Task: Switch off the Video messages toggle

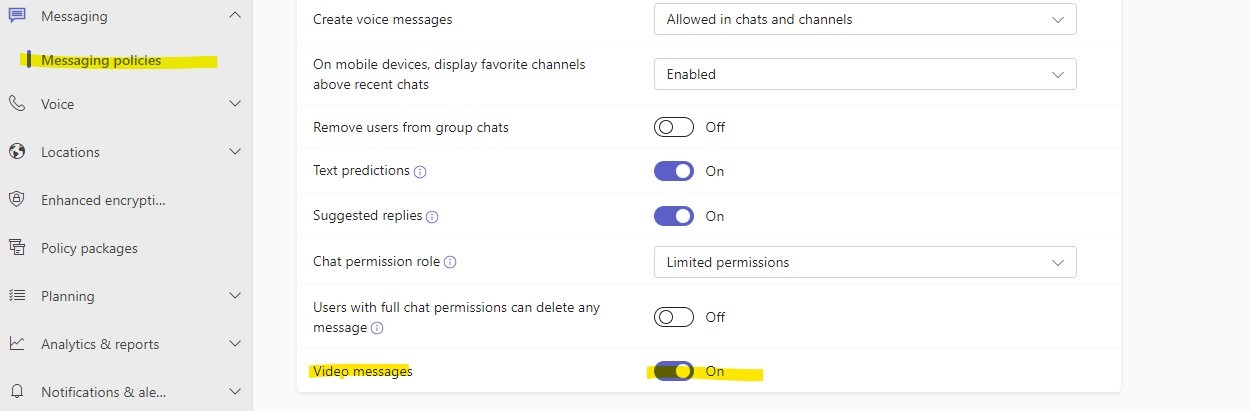Action: pos(673,371)
